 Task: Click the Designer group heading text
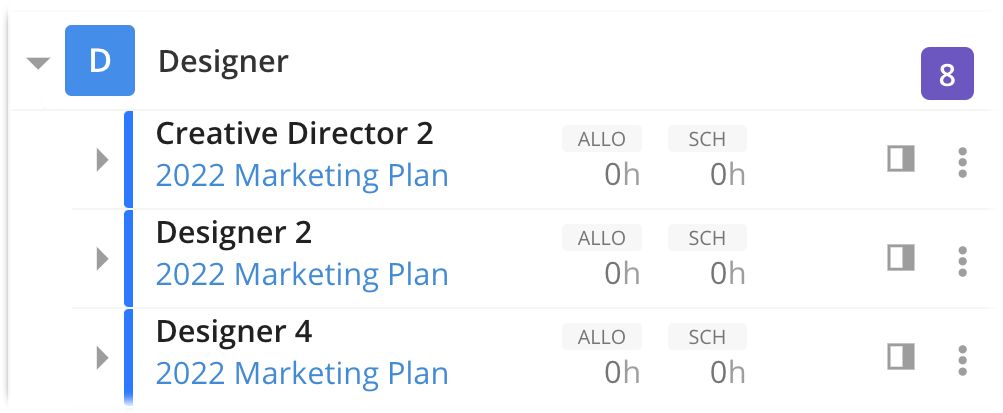click(x=223, y=61)
